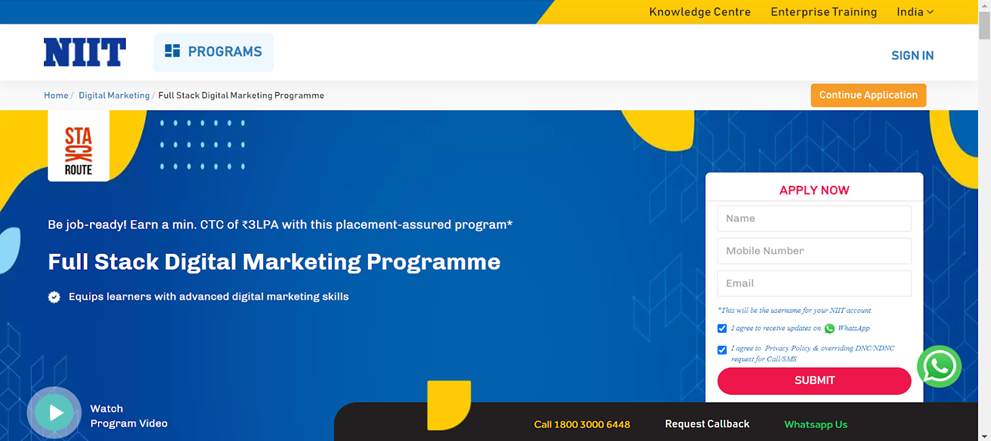Open Enterprise Training
991x441 pixels.
824,12
